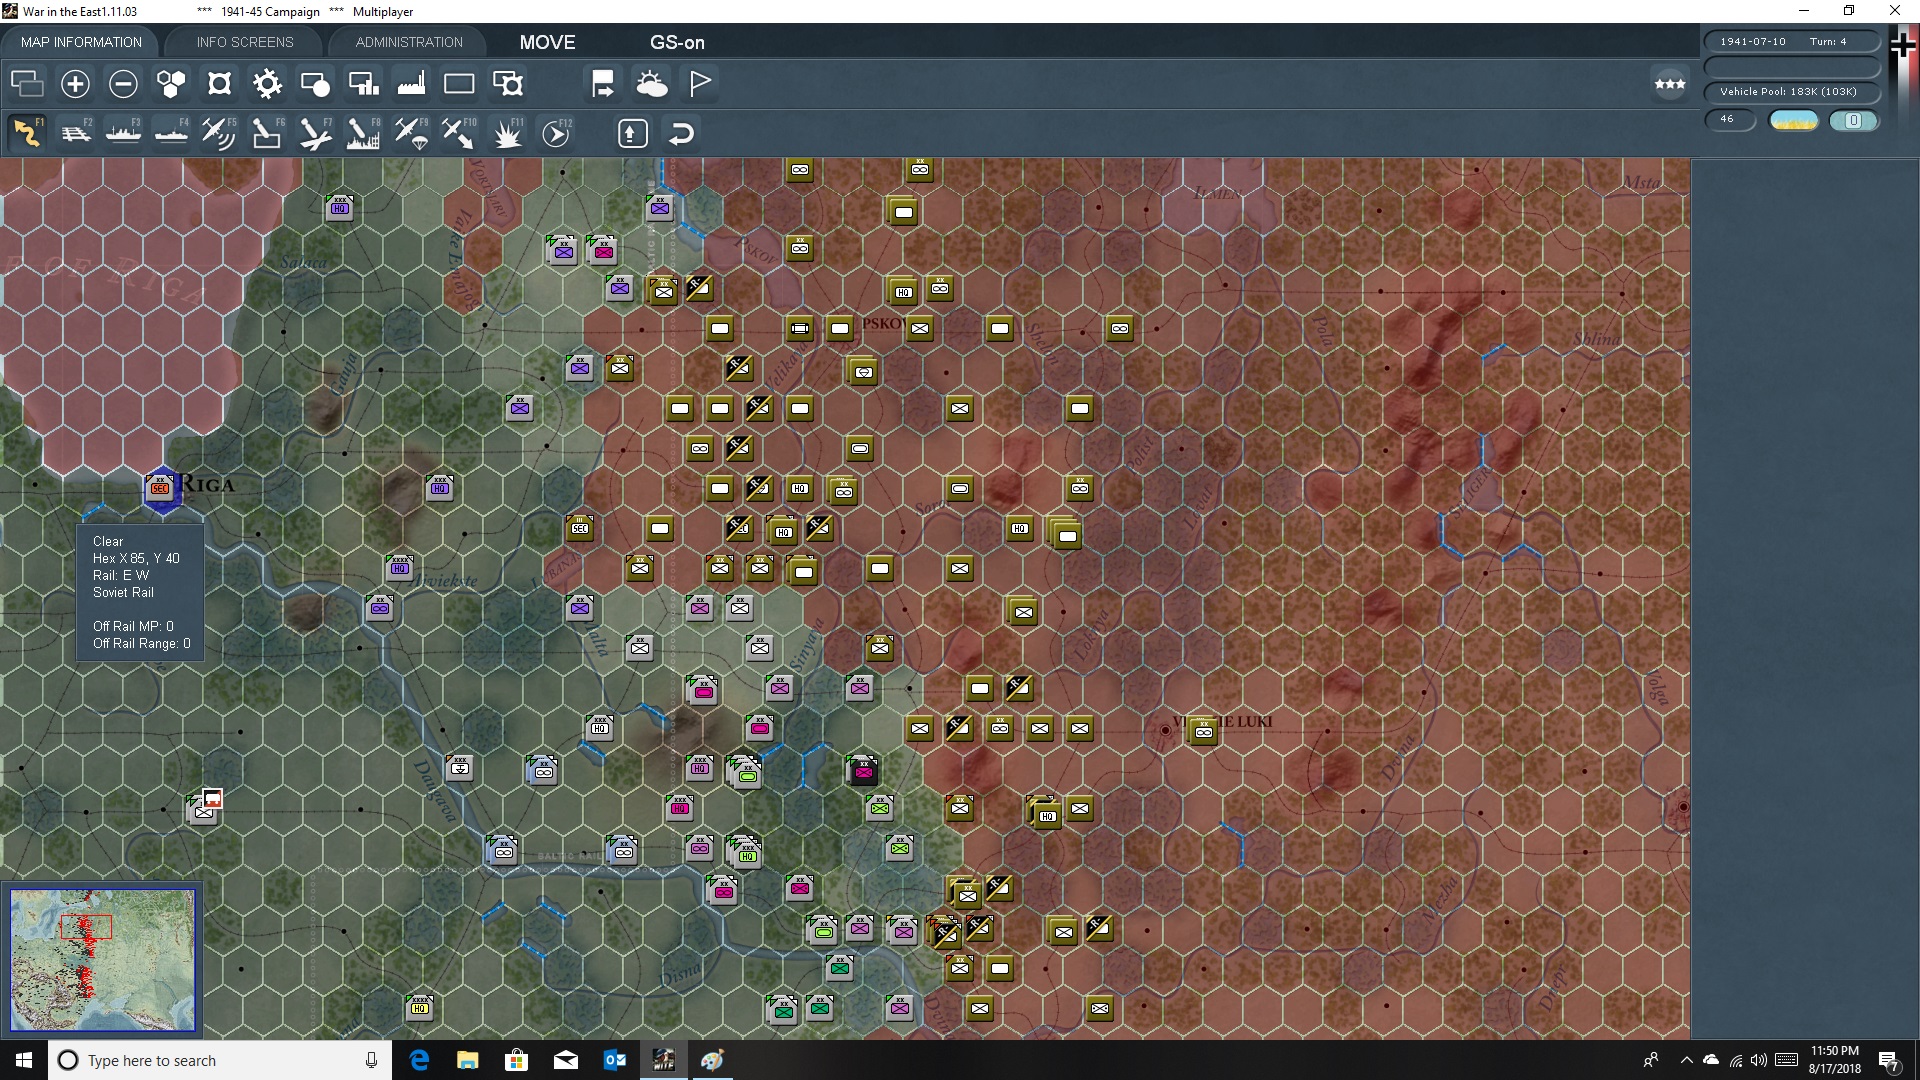Image resolution: width=1920 pixels, height=1080 pixels.
Task: Click the gear cog toolbar icon
Action: pos(267,84)
